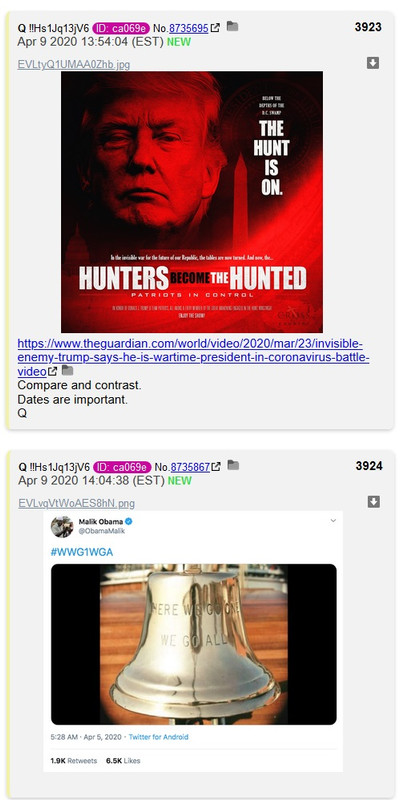Open file link EVLvqVtWoAES8hN.png
Viewport: 412px width, 800px height.
(x=76, y=504)
